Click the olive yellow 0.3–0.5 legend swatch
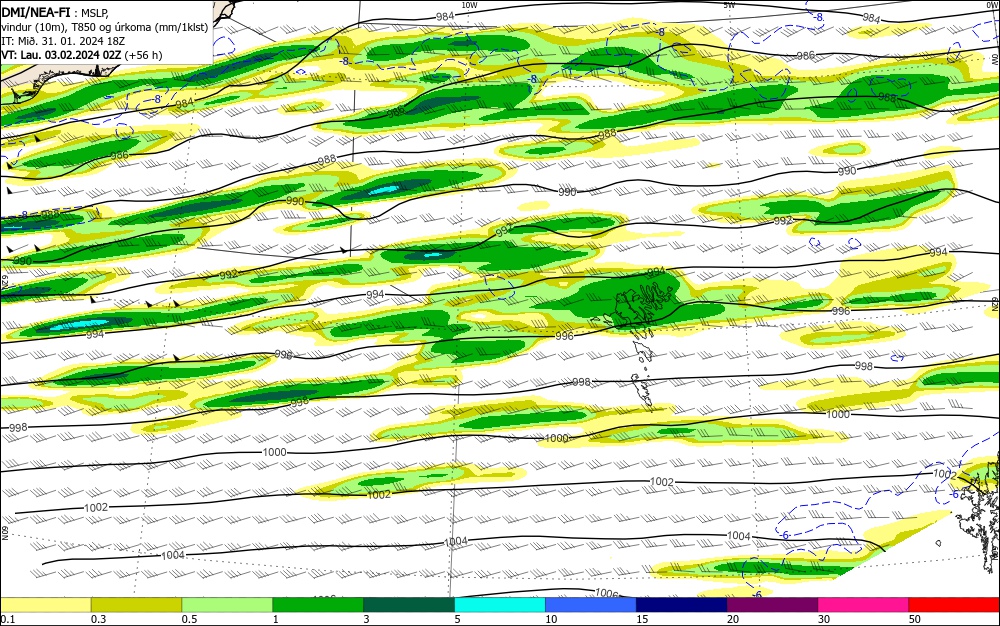This screenshot has height=626, width=1000. pos(136,605)
